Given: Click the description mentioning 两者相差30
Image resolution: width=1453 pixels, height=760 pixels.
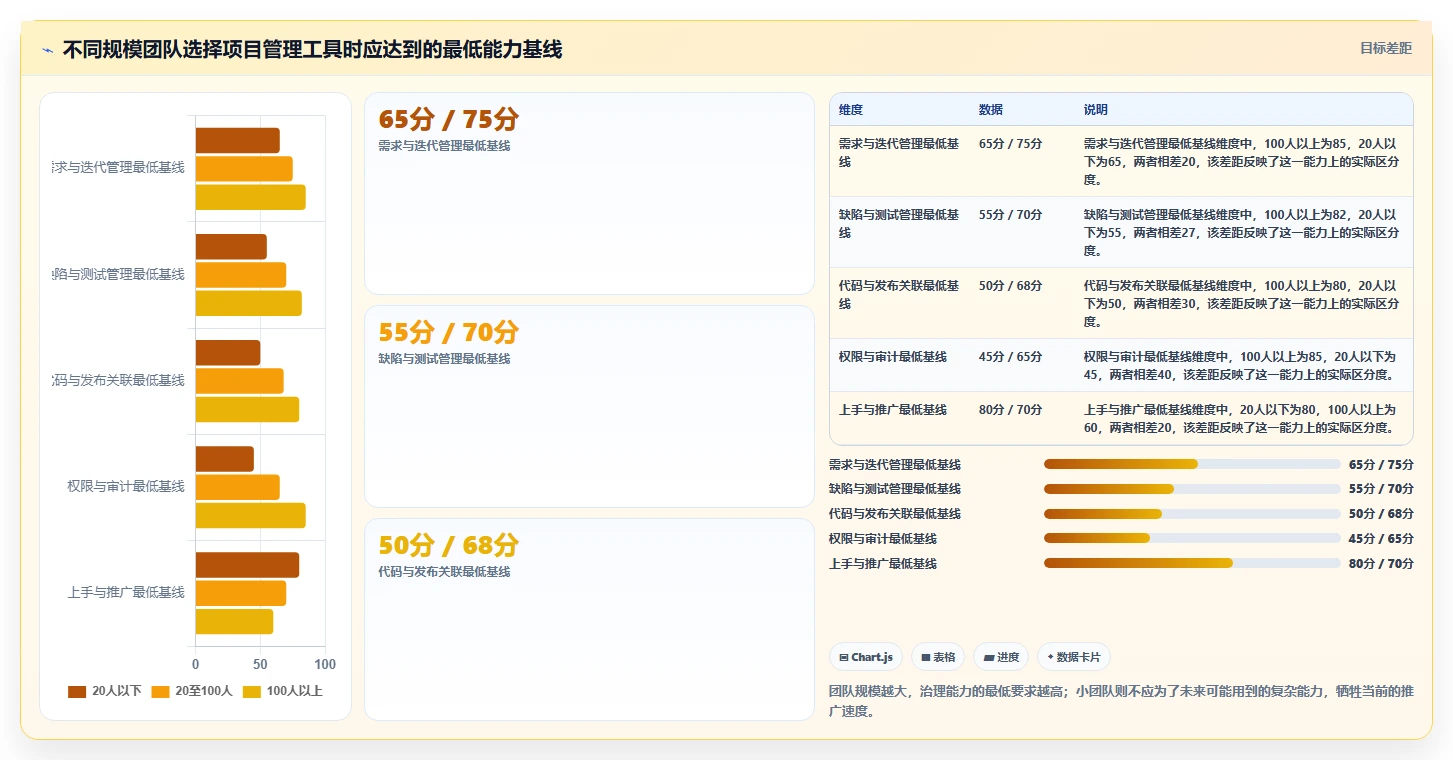Looking at the screenshot, I should 1241,304.
